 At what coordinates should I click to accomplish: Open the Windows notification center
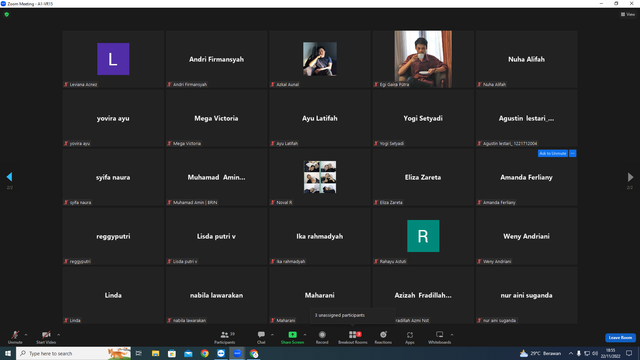(629, 353)
